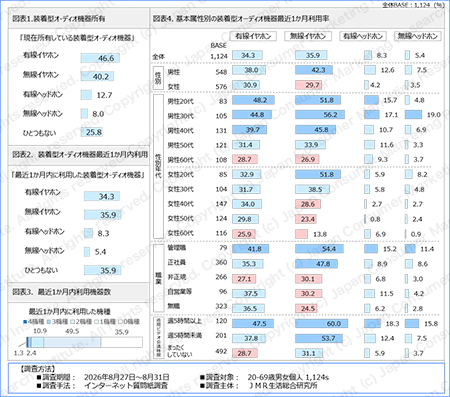Click the 女性60代 row label
450x397 pixels.
[180, 233]
